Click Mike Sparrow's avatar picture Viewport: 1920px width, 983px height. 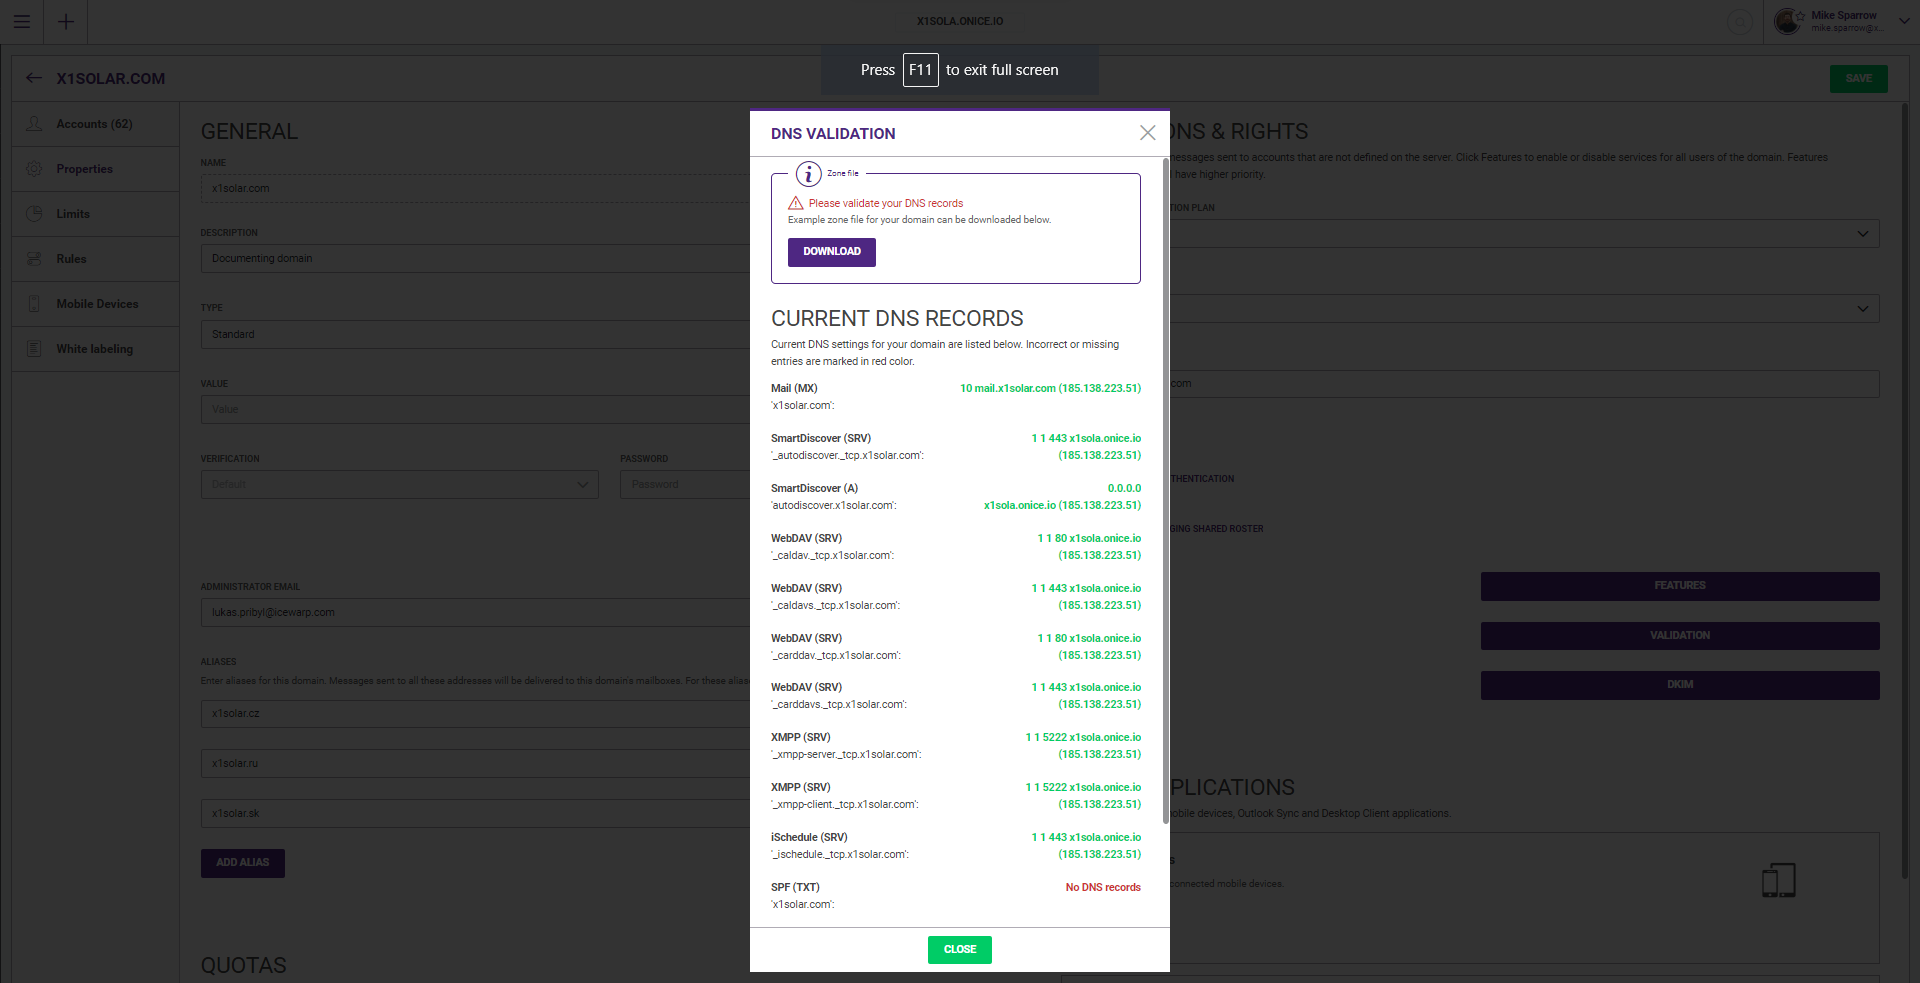click(1788, 21)
